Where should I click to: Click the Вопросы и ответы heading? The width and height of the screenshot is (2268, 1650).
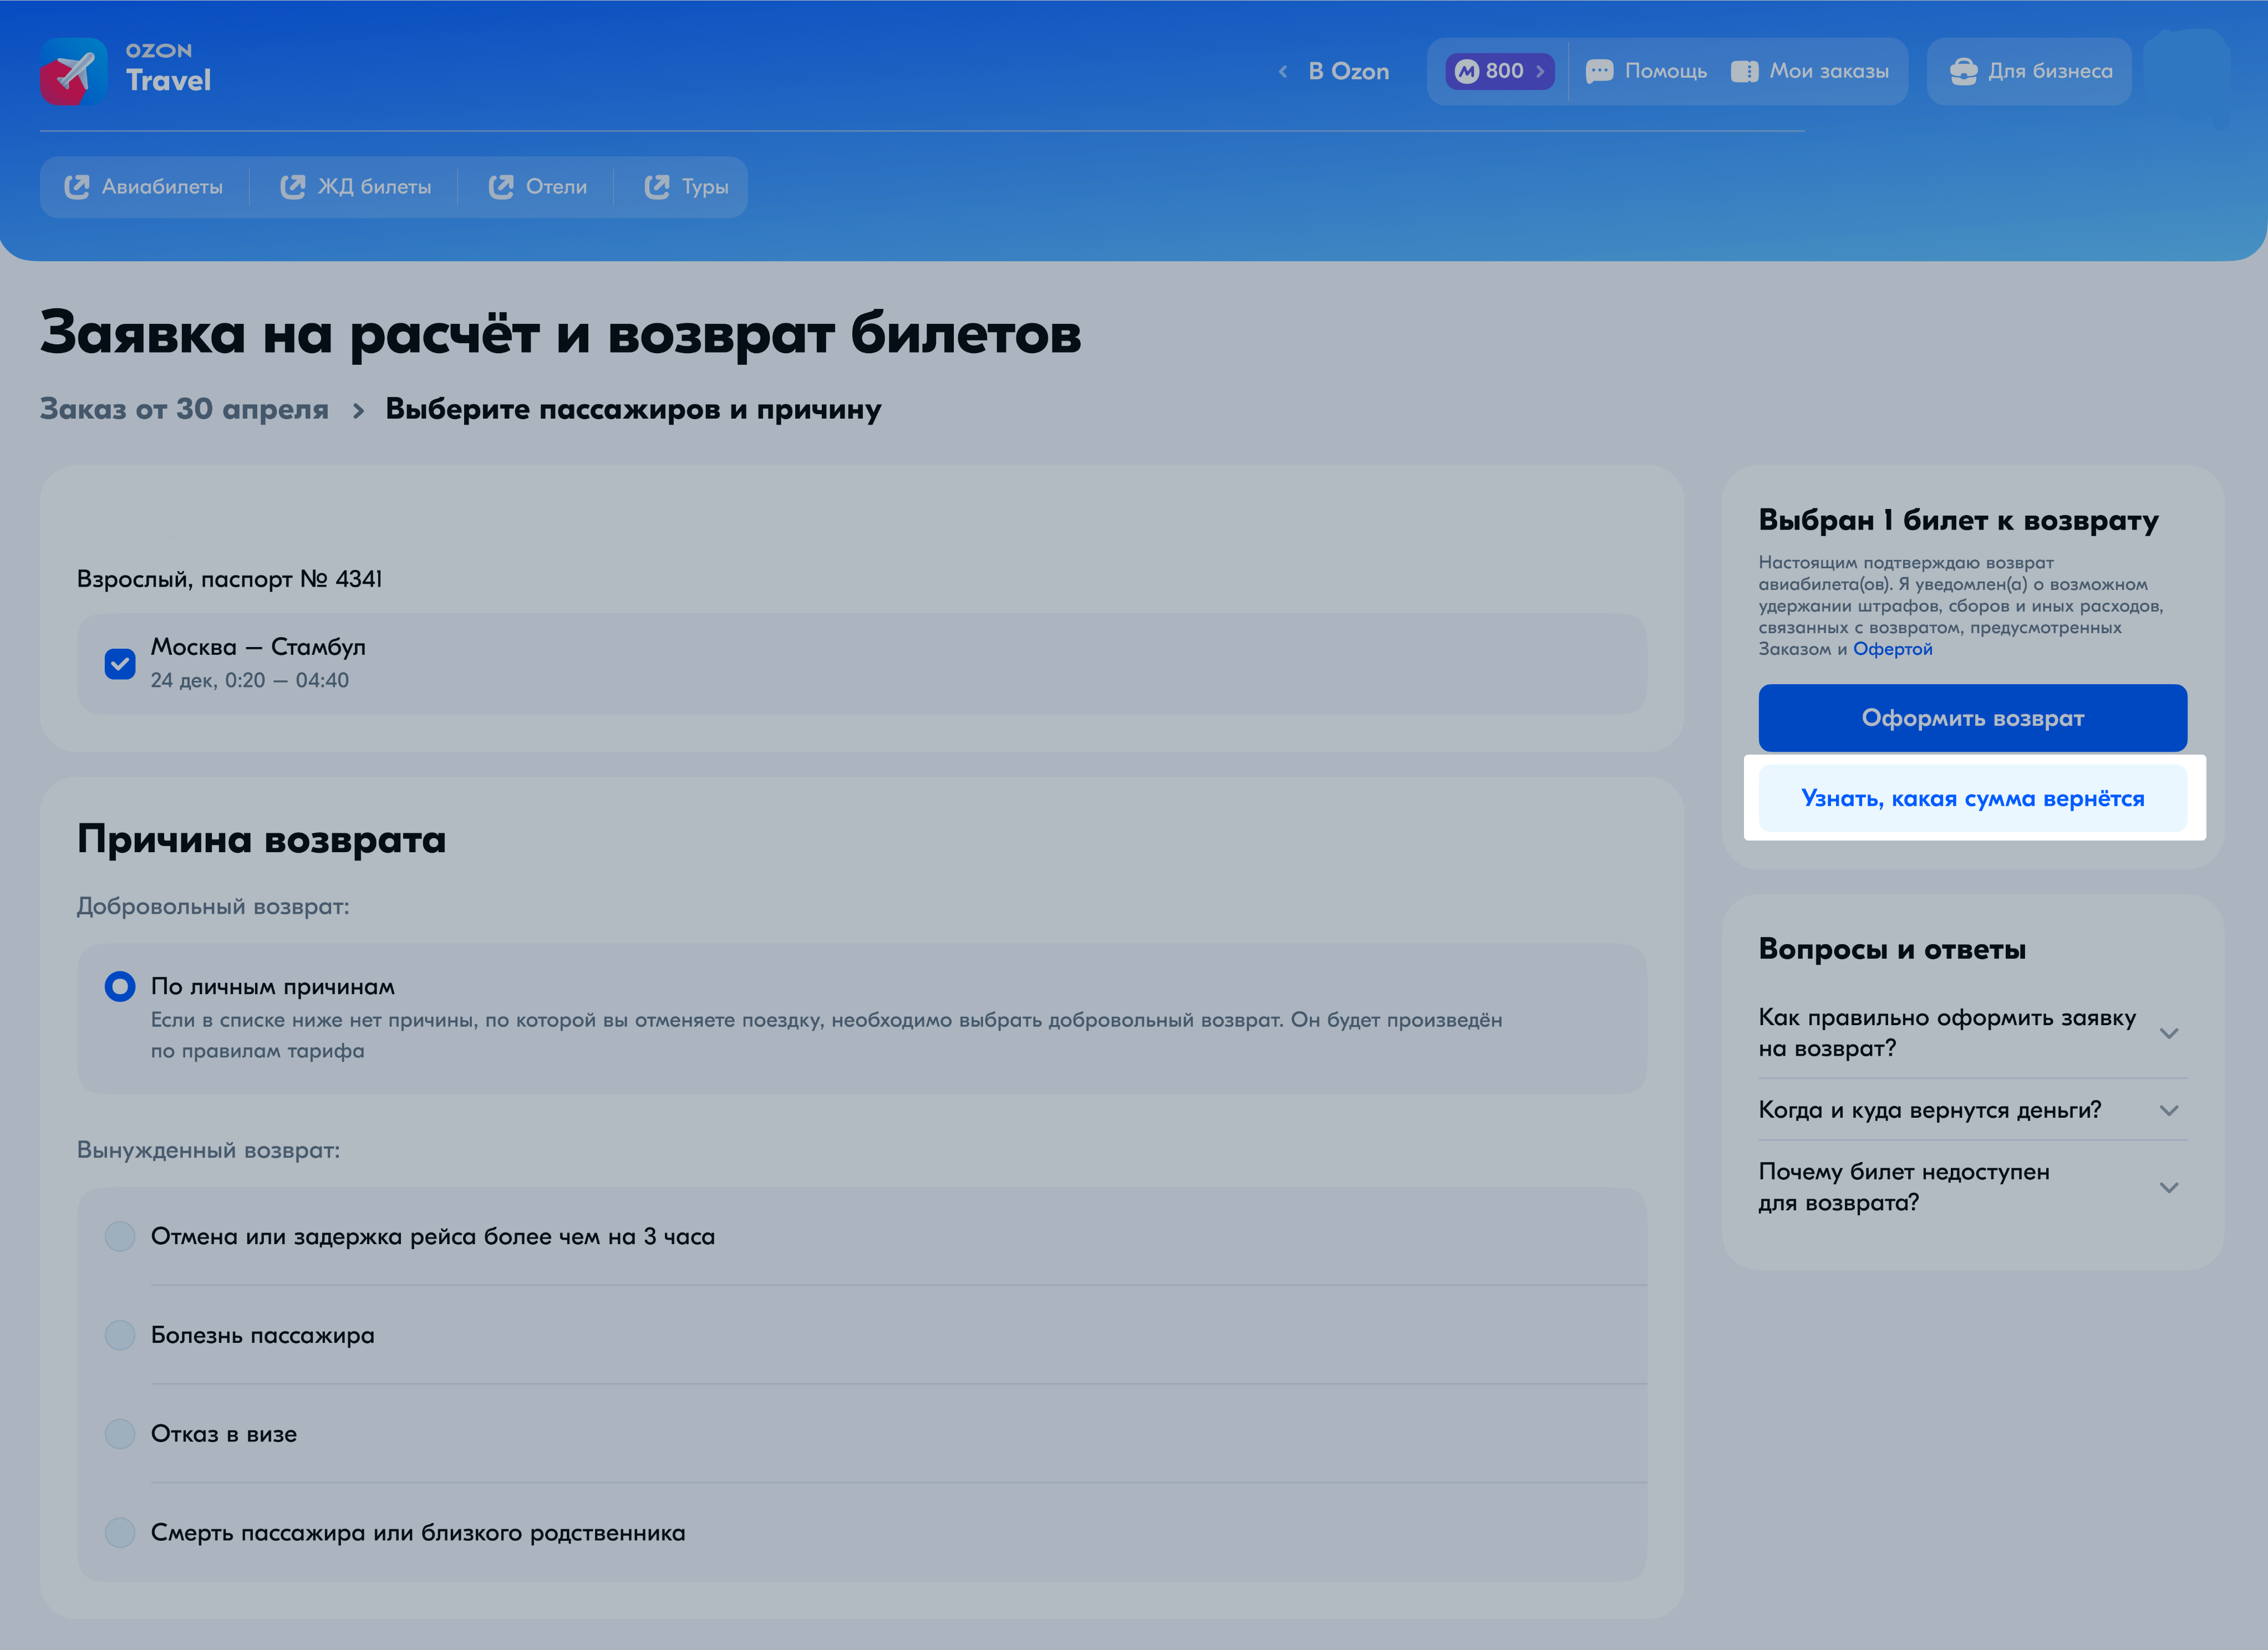point(1892,949)
